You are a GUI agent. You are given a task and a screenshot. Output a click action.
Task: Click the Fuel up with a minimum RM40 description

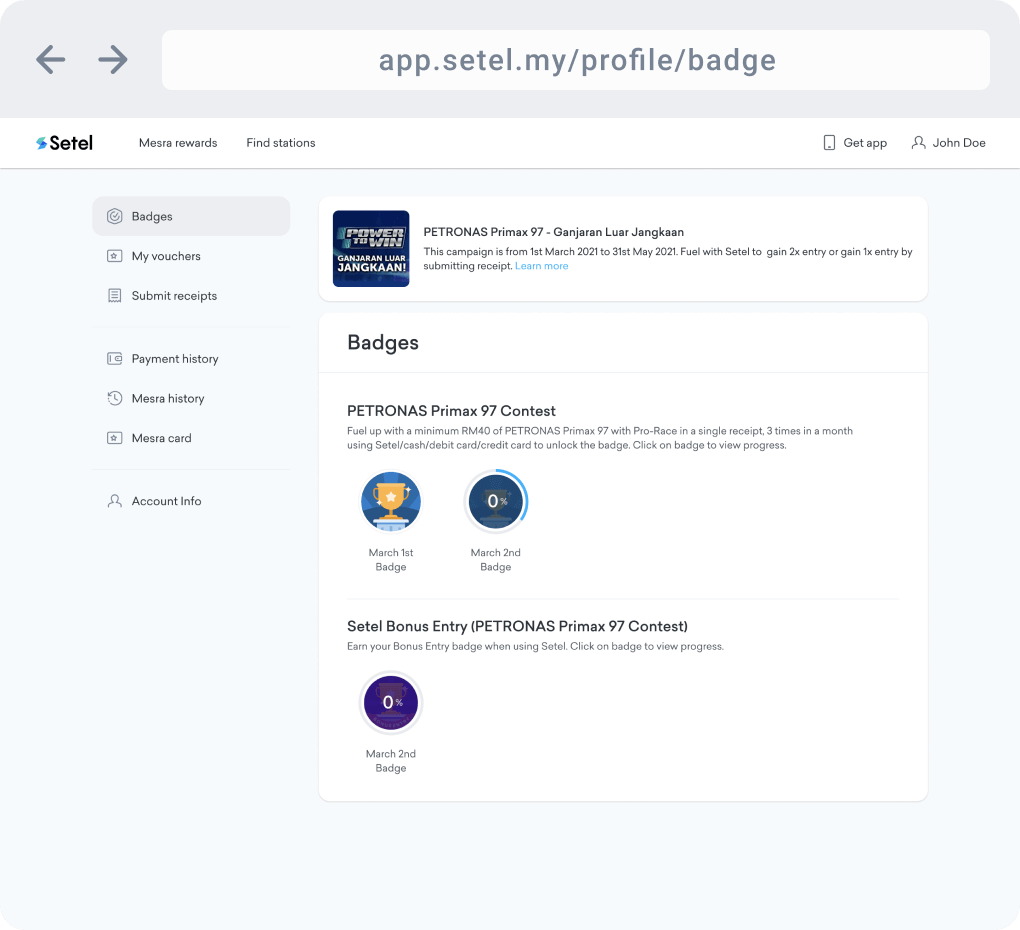pyautogui.click(x=600, y=438)
